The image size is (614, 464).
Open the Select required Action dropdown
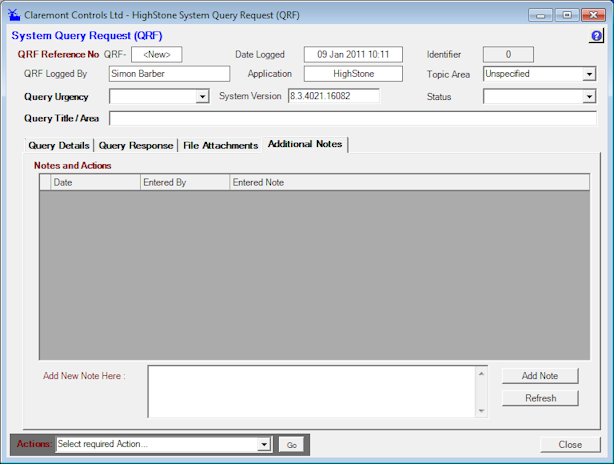pos(264,444)
